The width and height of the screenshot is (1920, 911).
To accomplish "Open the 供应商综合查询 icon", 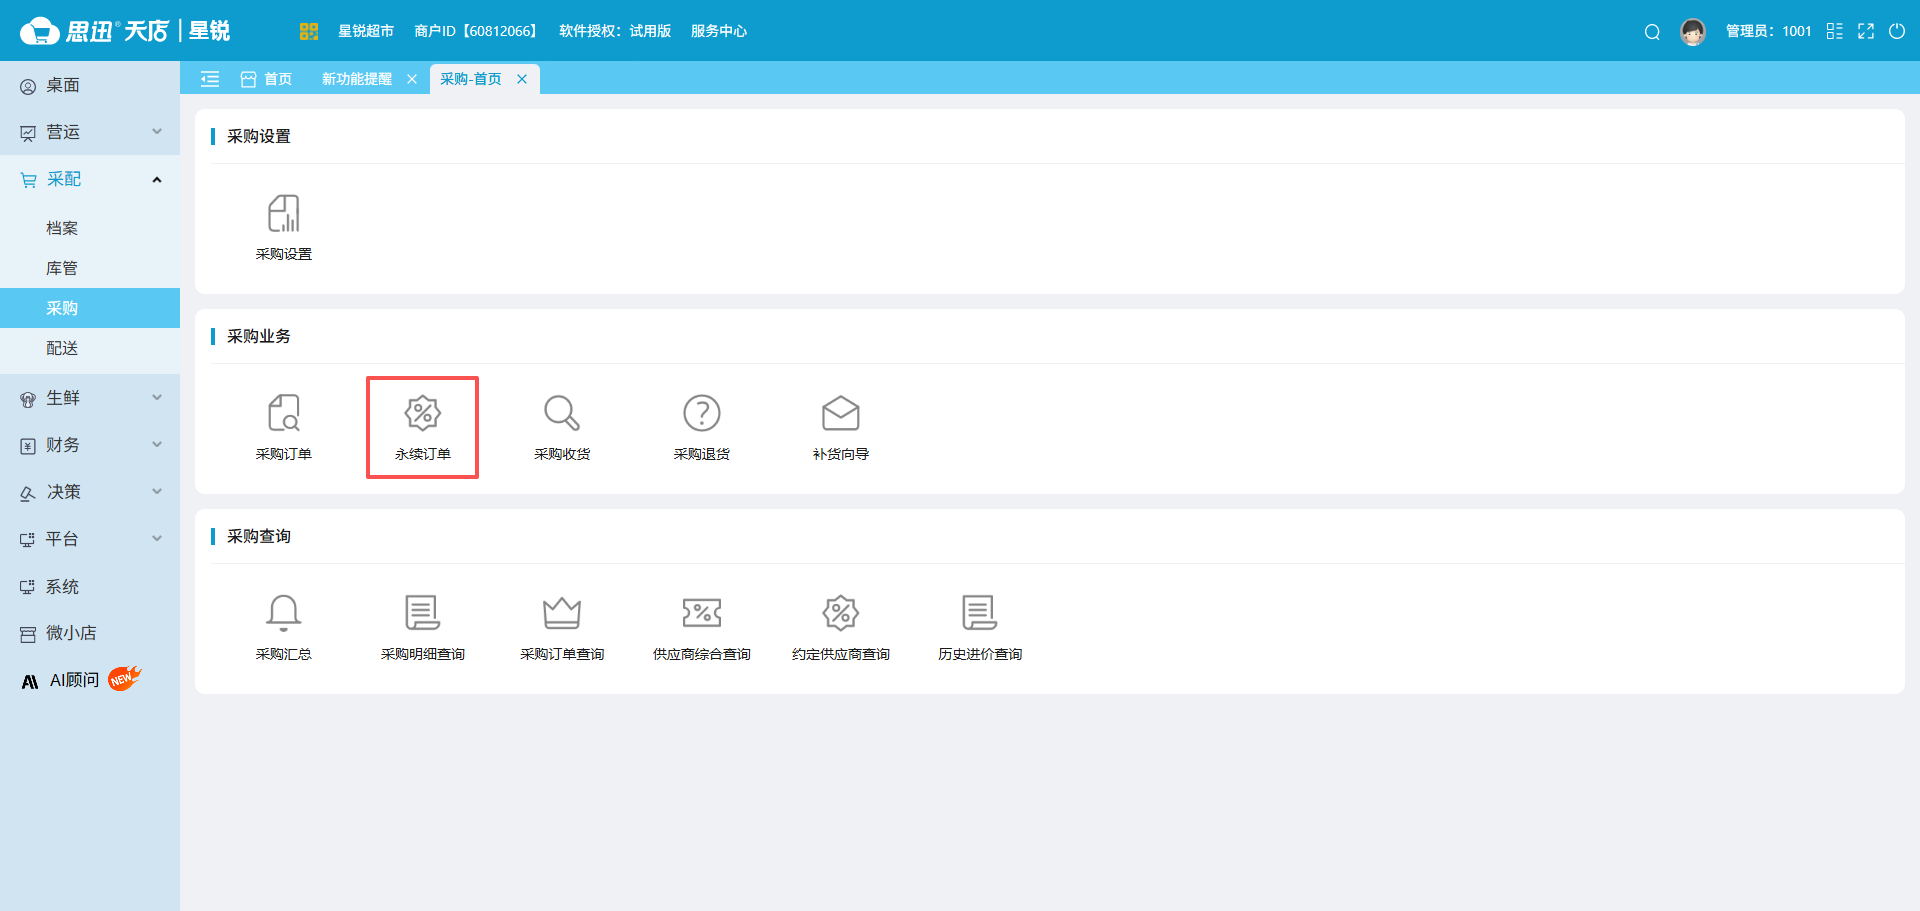I will point(701,614).
